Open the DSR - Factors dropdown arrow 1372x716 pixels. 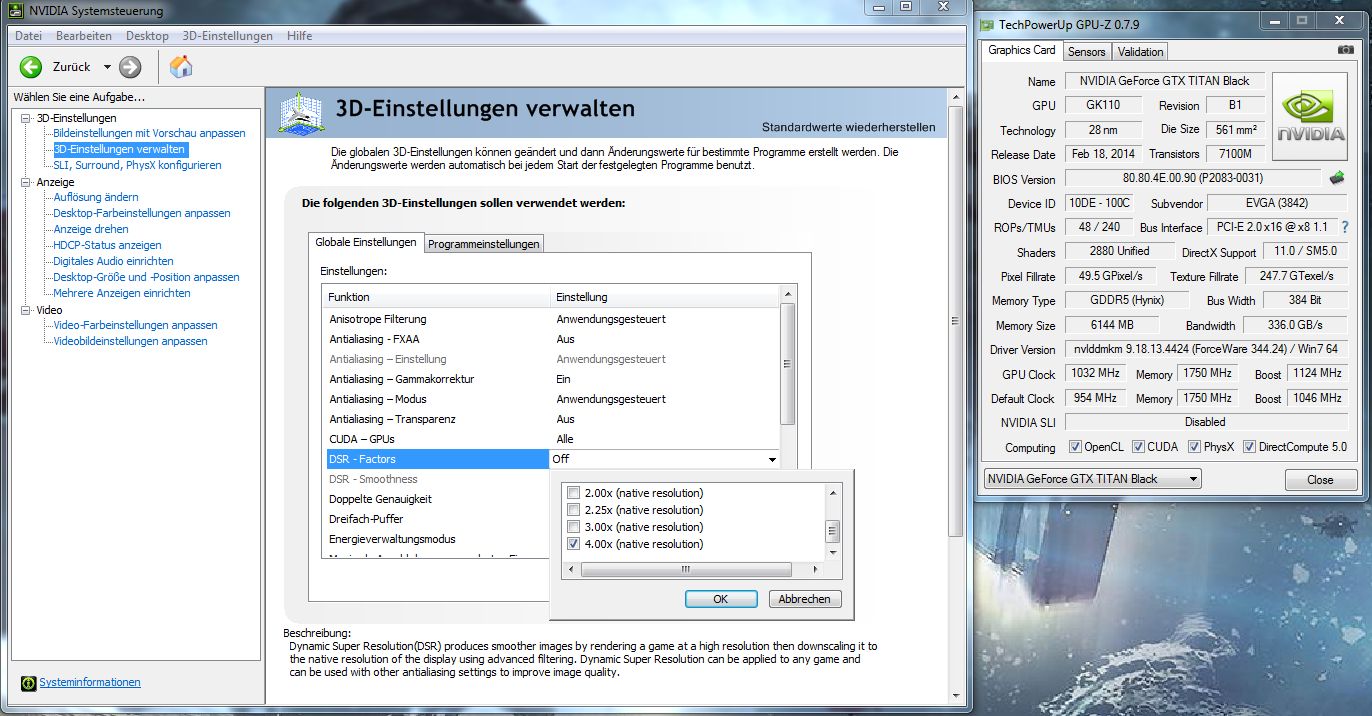[x=772, y=459]
